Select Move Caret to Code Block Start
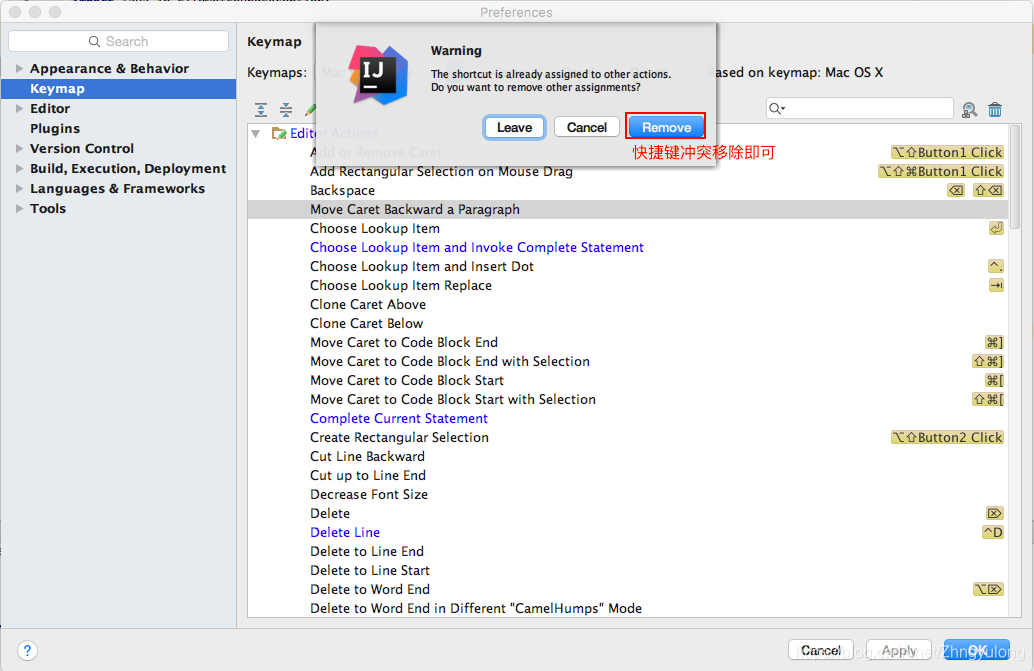Screen dimensions: 1034x671 [x=407, y=381]
